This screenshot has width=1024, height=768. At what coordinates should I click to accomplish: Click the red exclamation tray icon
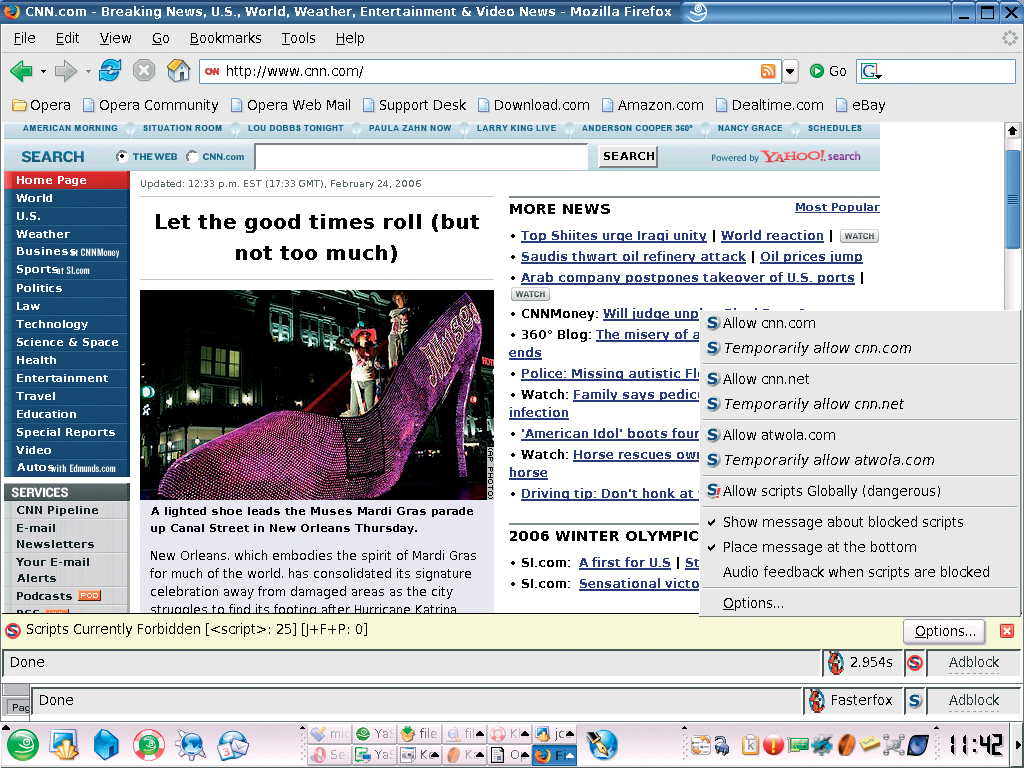click(773, 745)
